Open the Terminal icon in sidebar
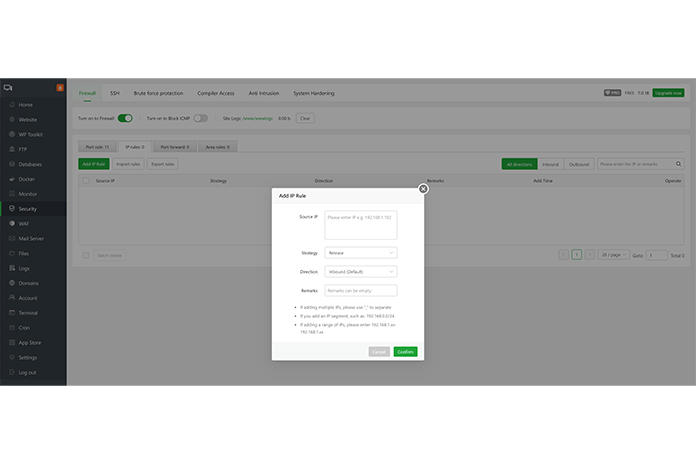The width and height of the screenshot is (696, 464). coord(11,312)
